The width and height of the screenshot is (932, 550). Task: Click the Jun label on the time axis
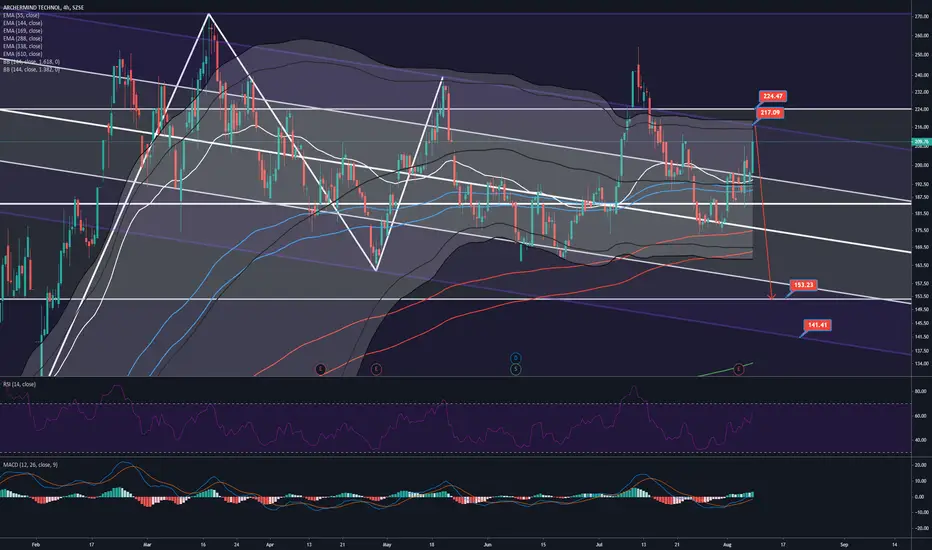tap(487, 544)
